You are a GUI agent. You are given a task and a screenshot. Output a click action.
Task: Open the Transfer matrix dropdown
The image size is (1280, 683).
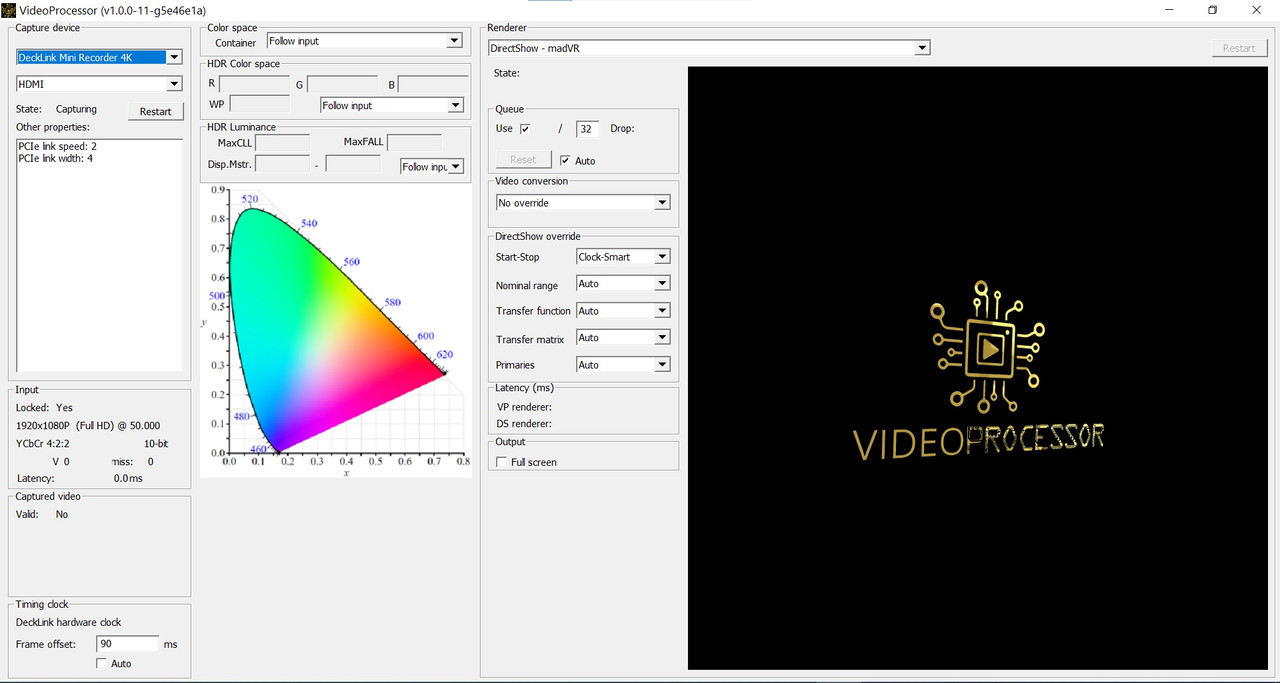click(x=623, y=338)
